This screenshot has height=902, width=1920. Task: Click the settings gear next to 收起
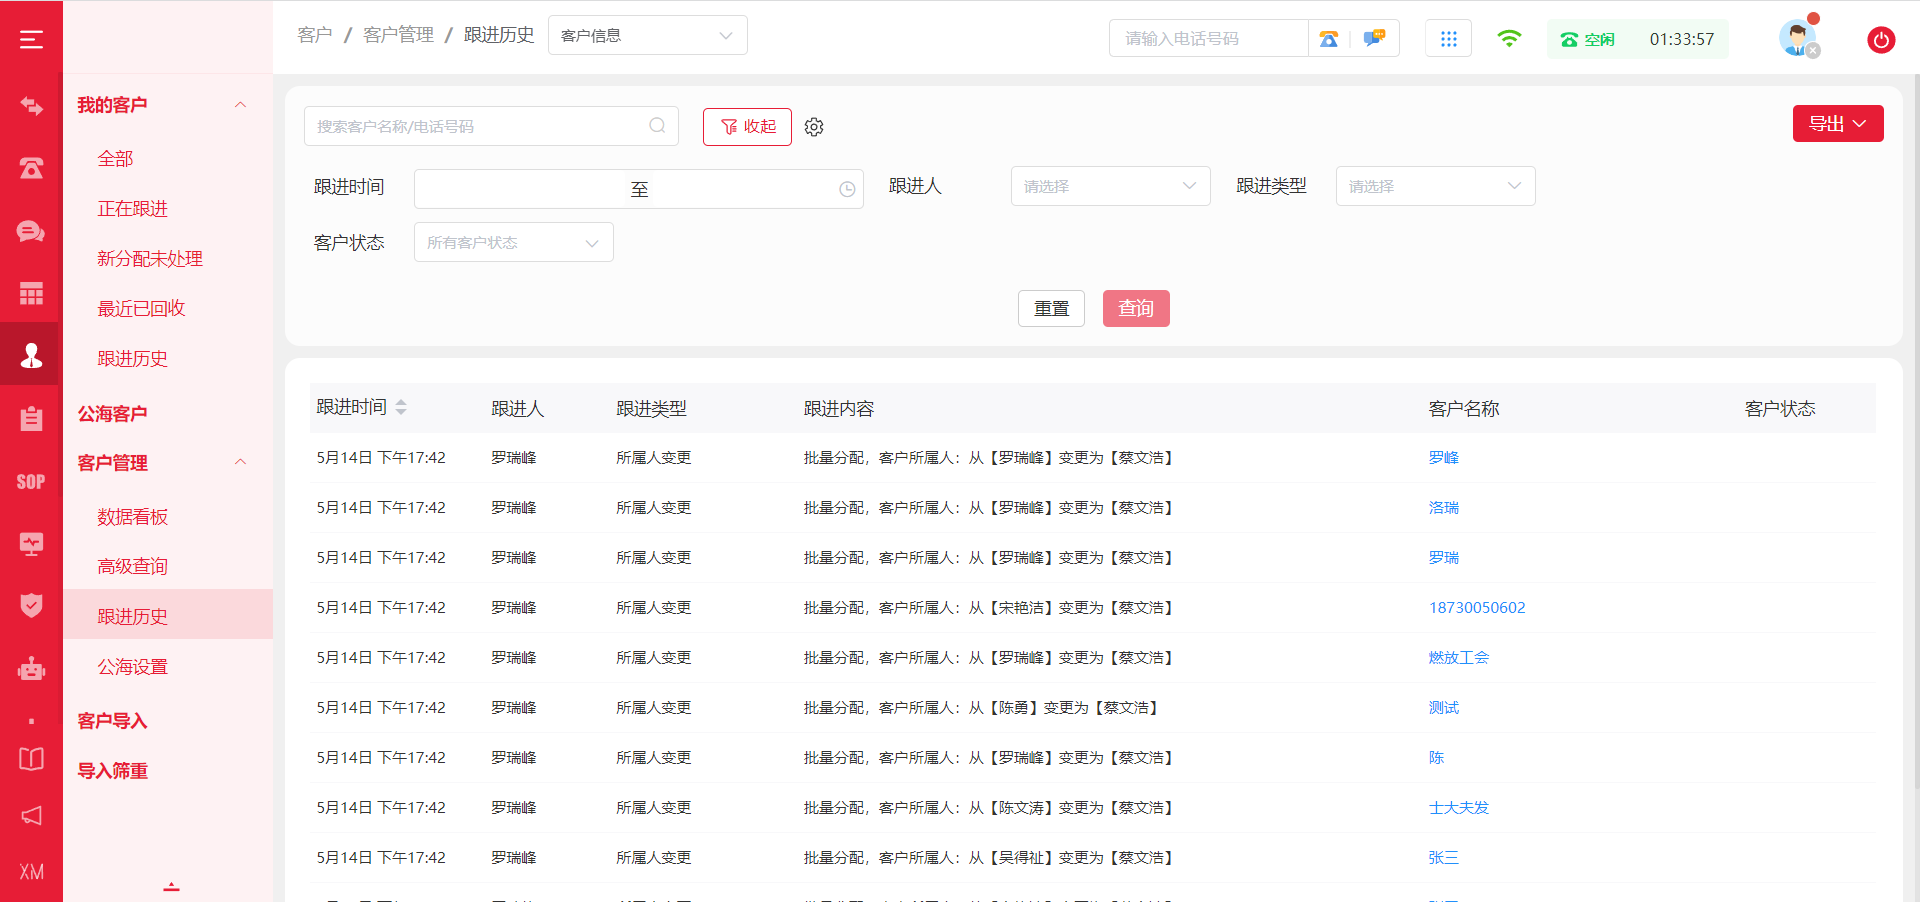pos(814,127)
